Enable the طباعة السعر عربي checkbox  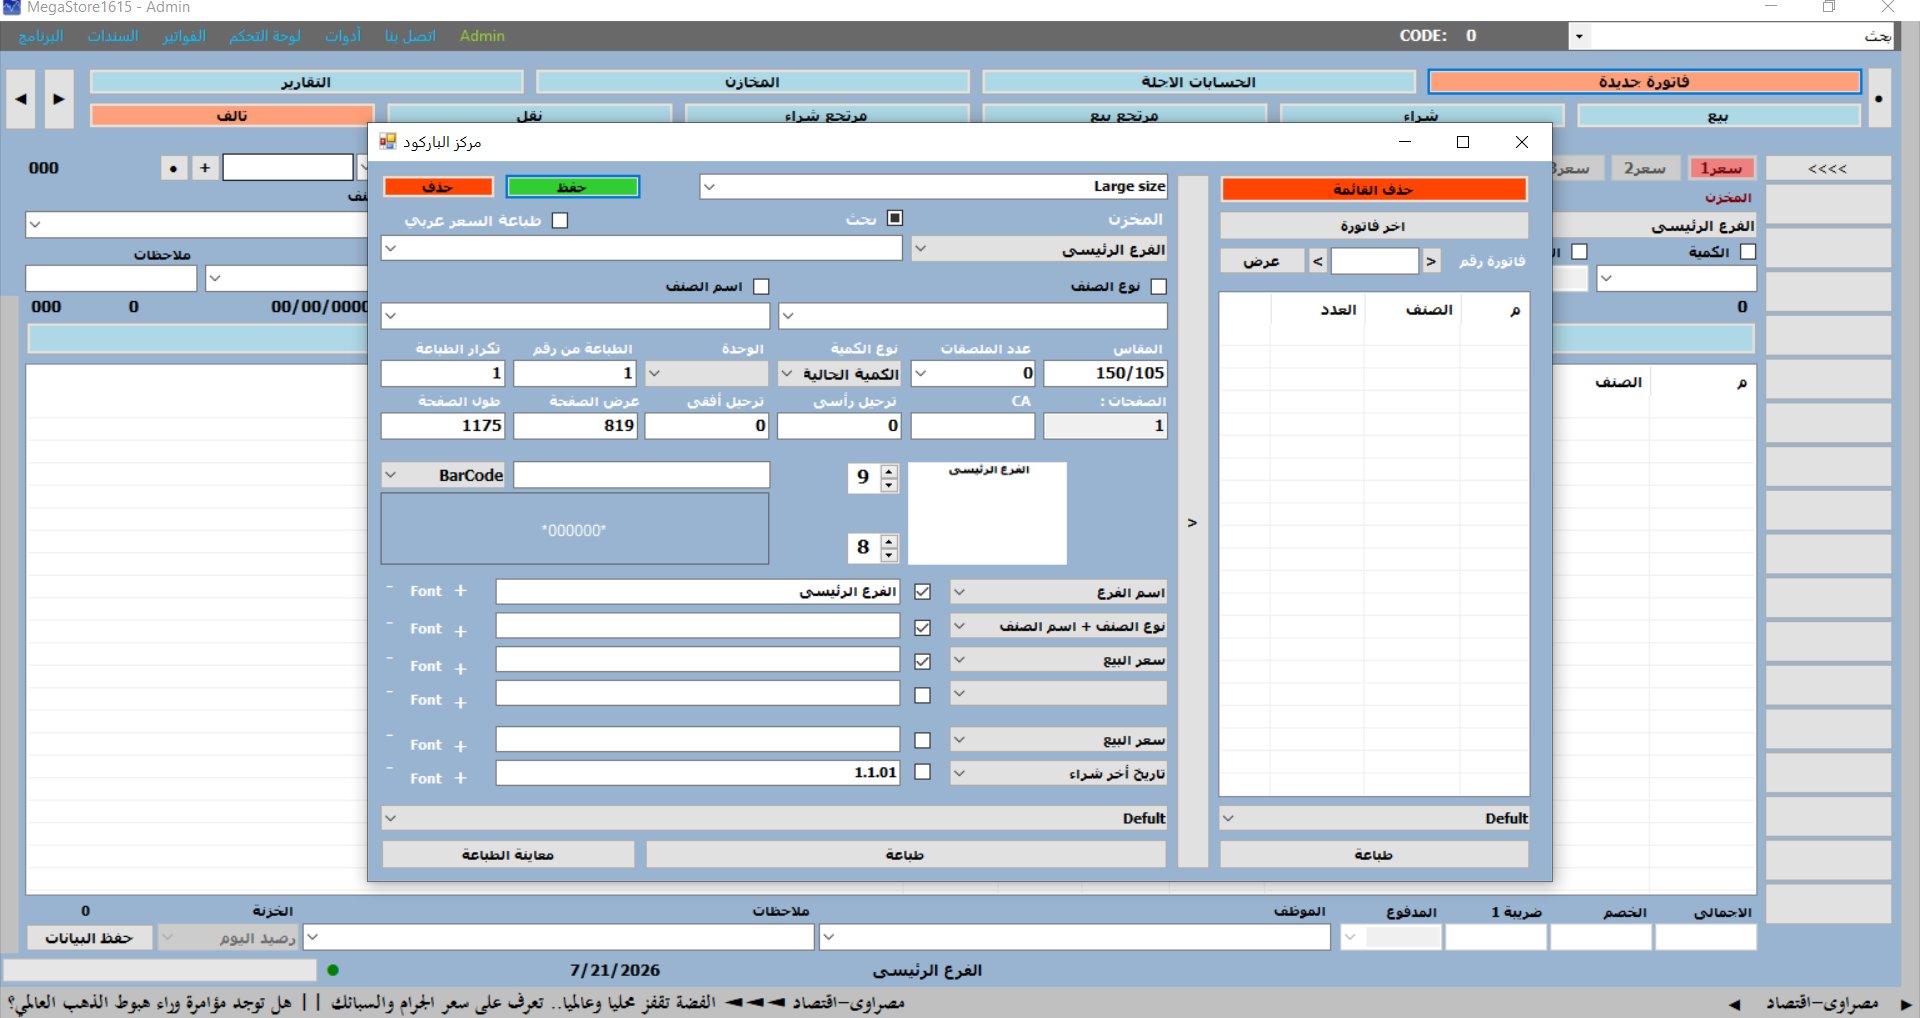coord(560,220)
